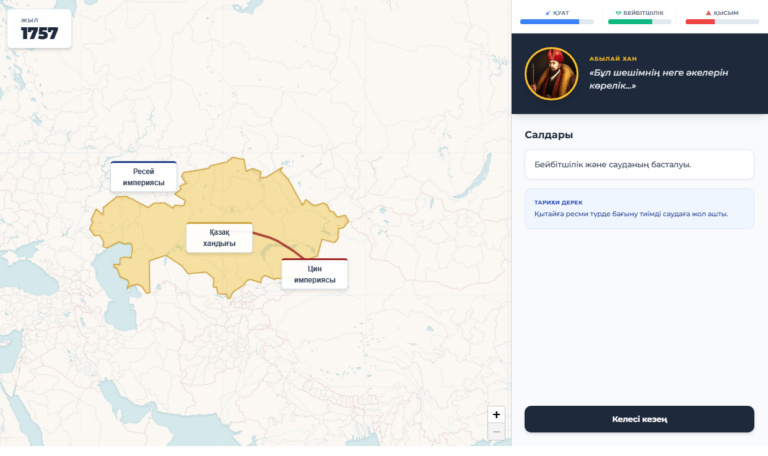768x456 pixels.
Task: Click the Қуат power icon
Action: 548,13
